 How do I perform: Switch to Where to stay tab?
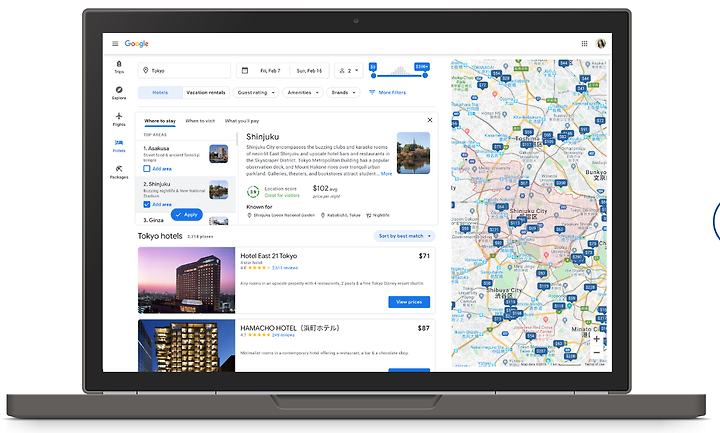(160, 121)
